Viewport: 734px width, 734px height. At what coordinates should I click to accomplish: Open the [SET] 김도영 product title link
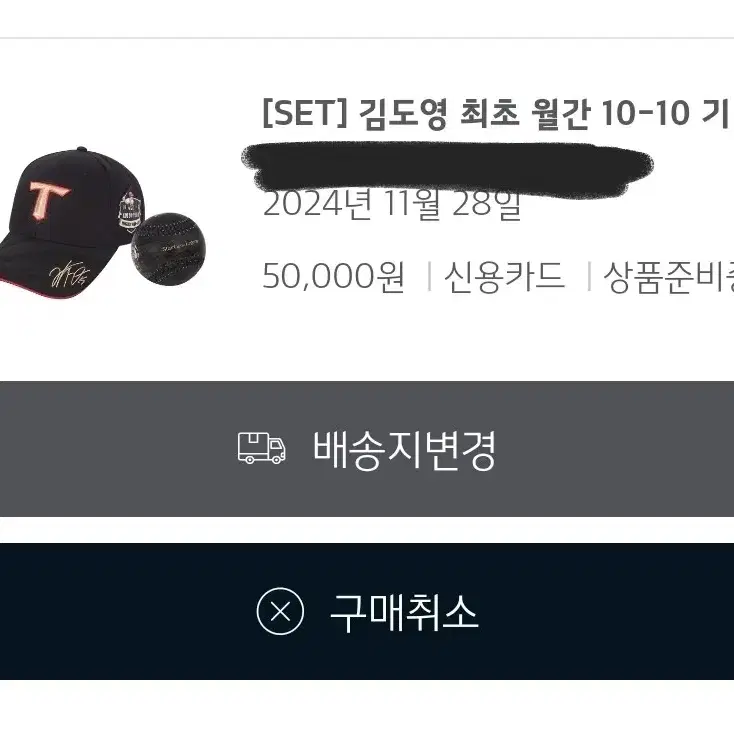coord(497,114)
